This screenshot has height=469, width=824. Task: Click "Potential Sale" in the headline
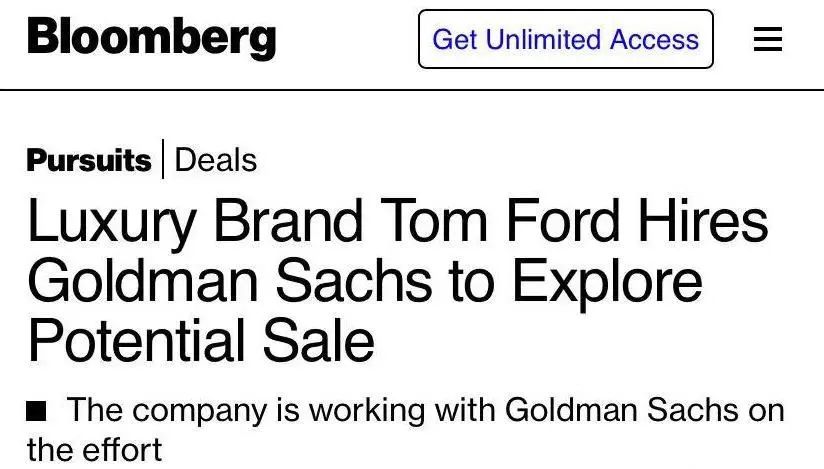click(x=201, y=341)
